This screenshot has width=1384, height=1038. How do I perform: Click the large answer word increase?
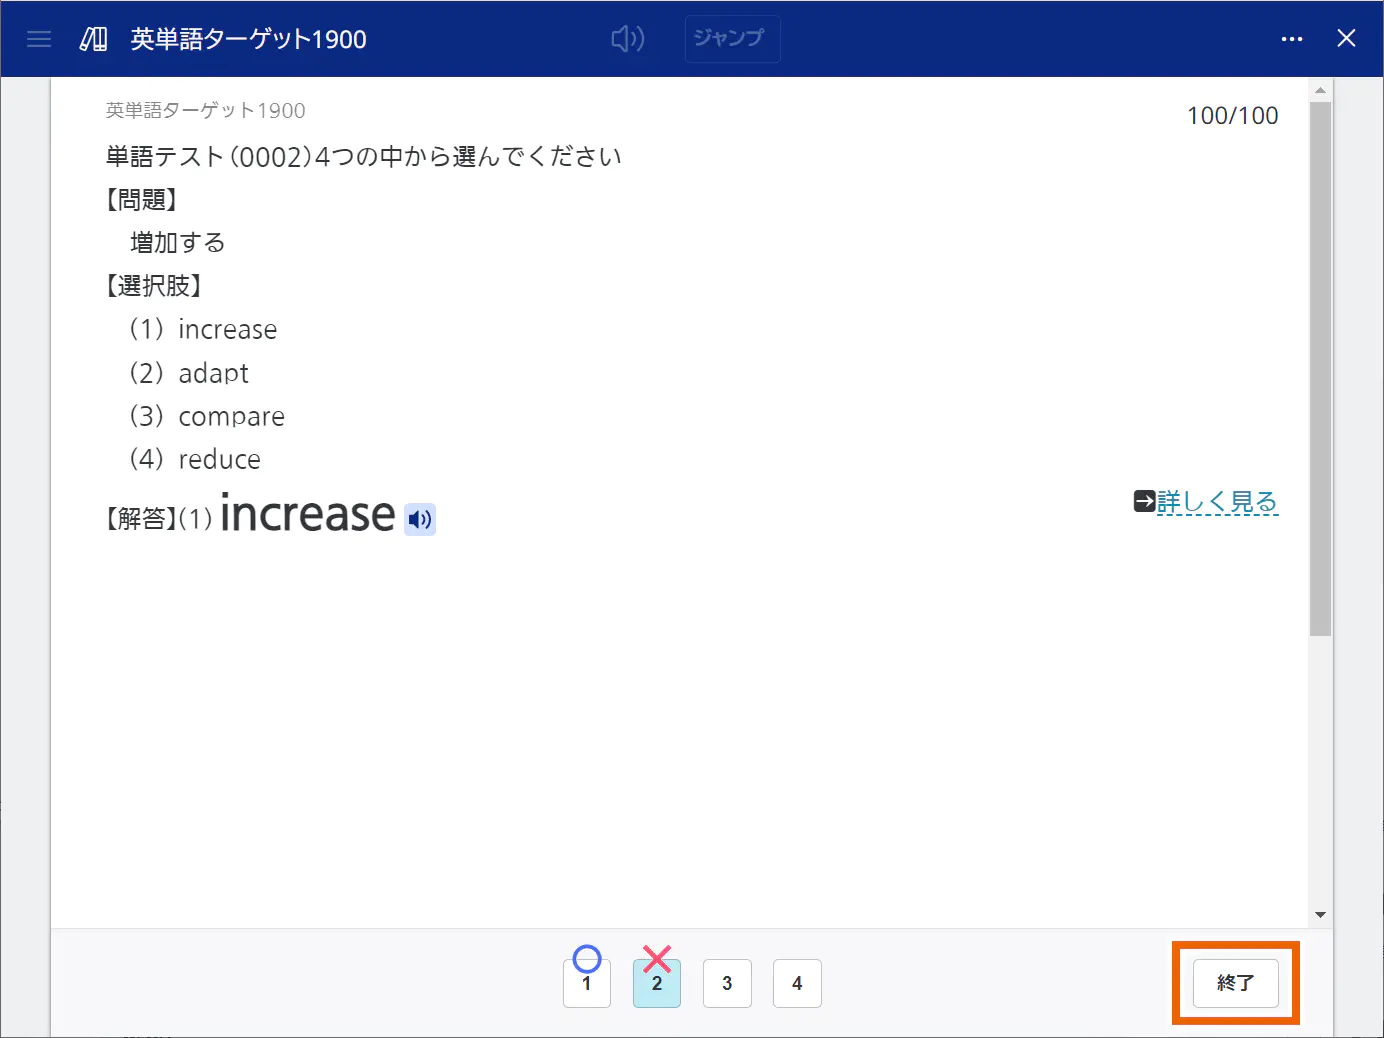[x=308, y=513]
